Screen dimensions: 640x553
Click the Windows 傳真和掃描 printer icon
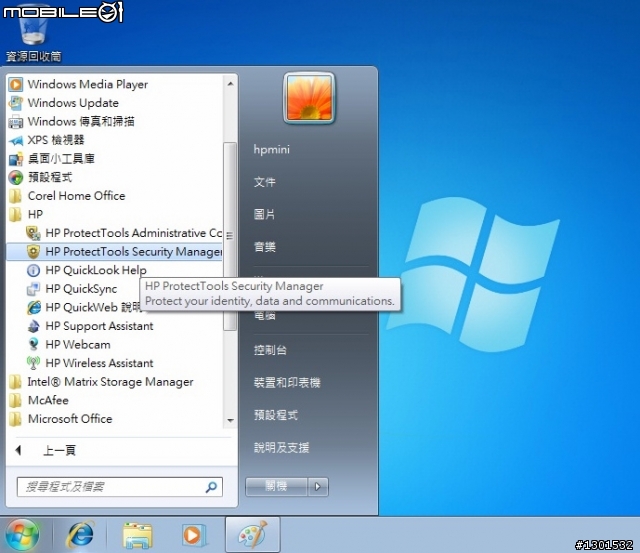[x=16, y=122]
